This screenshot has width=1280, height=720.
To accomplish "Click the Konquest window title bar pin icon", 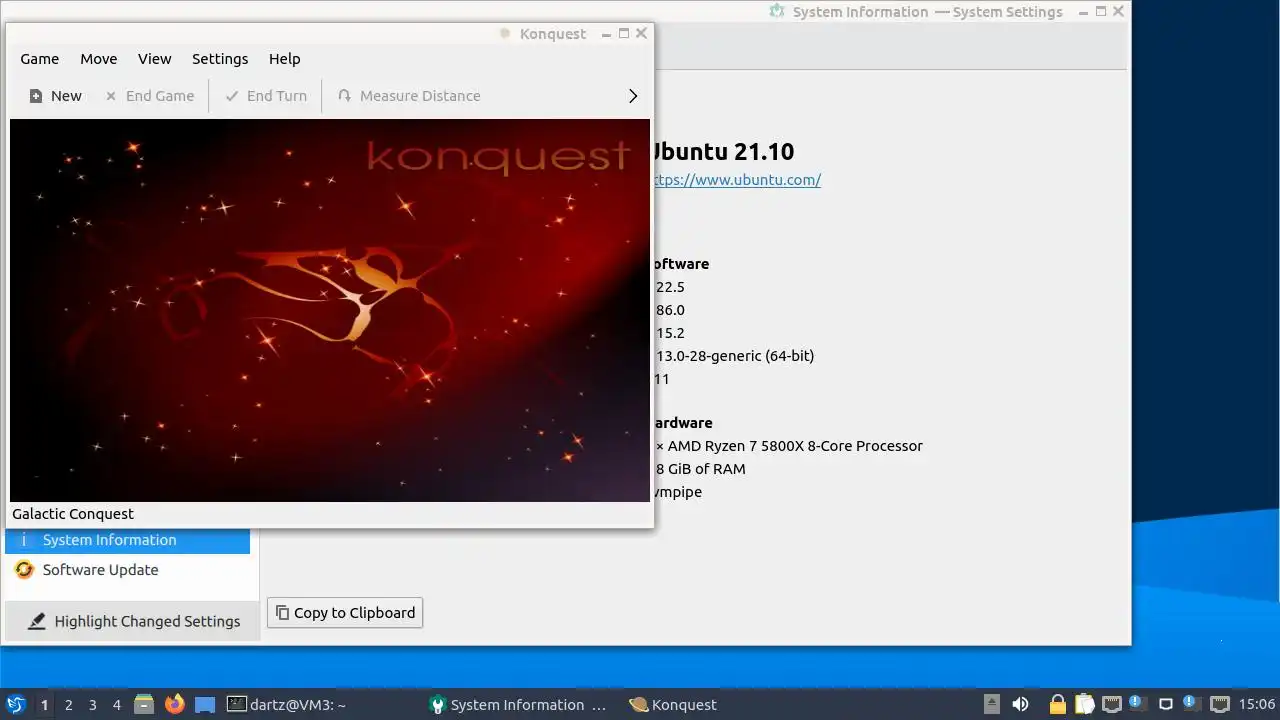I will (505, 33).
